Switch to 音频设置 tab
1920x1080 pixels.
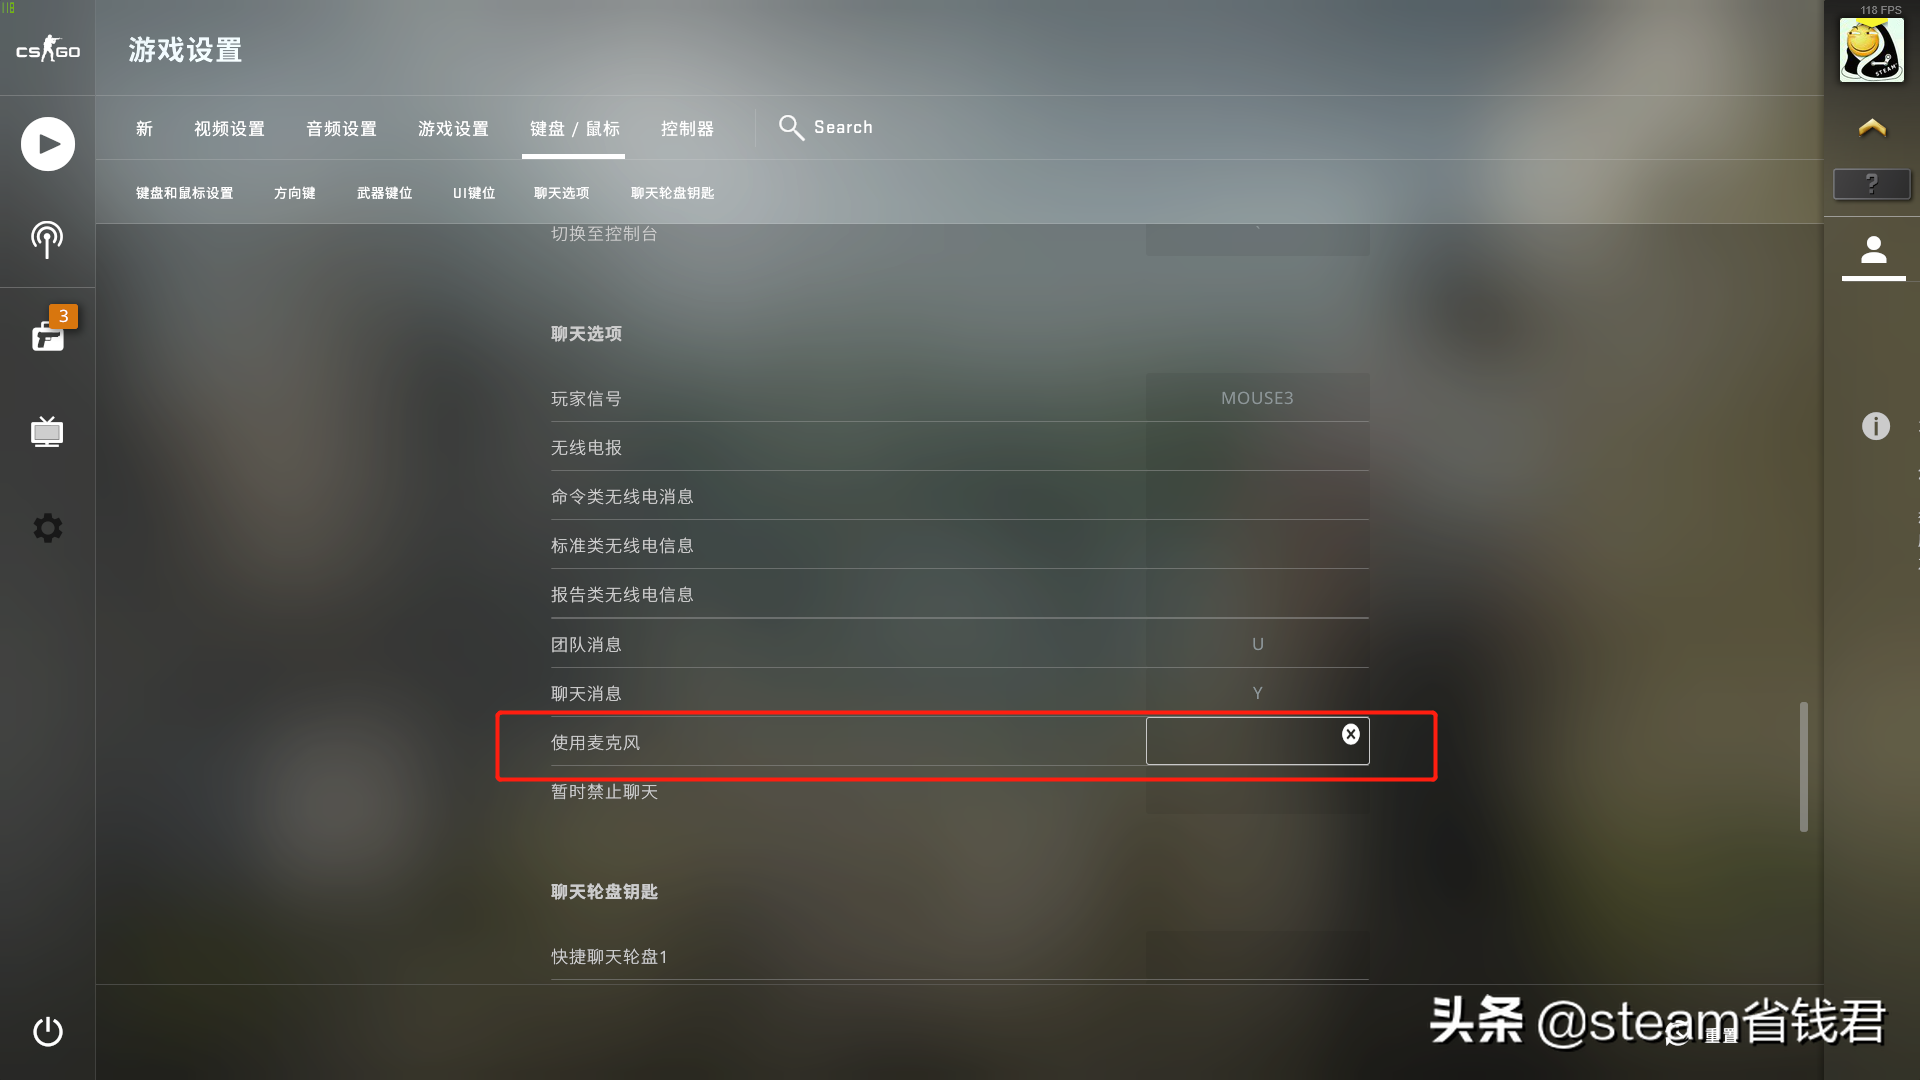click(x=340, y=128)
